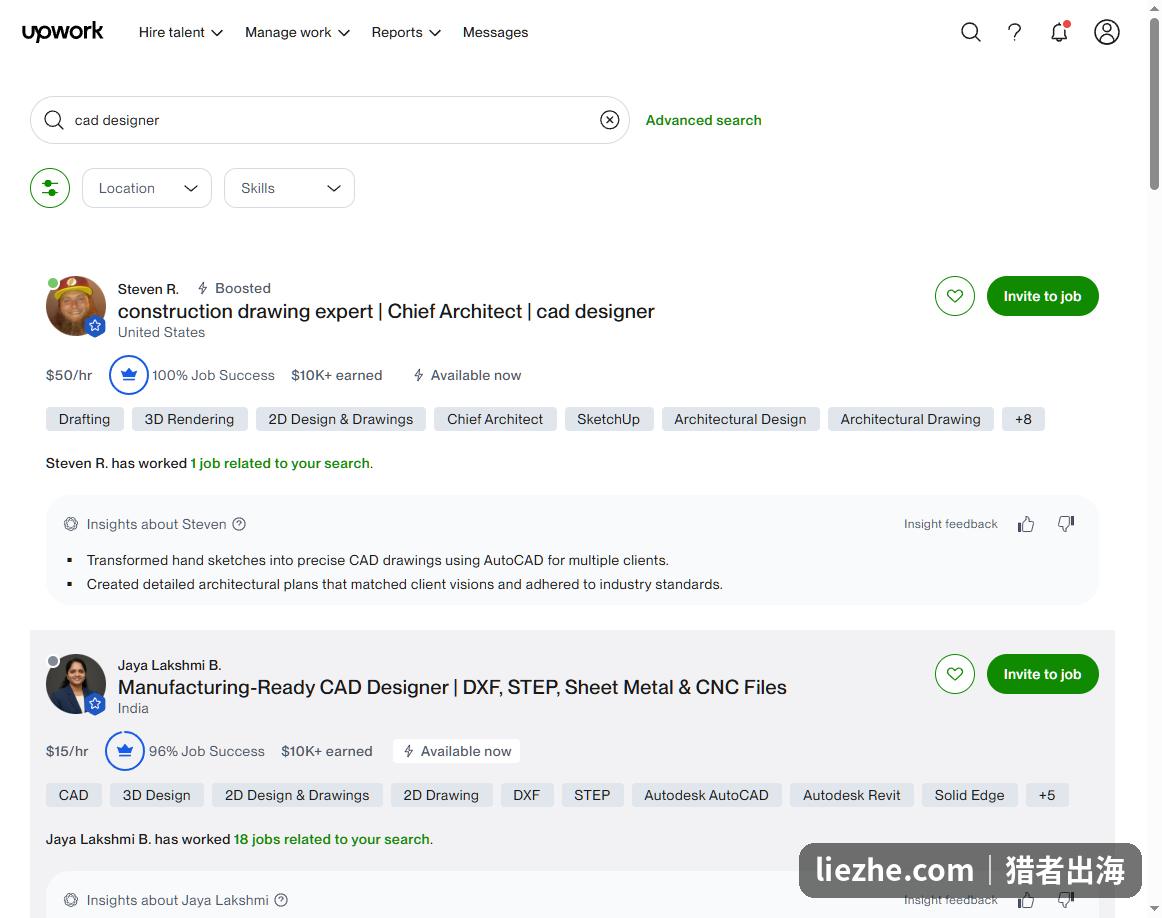1162x918 pixels.
Task: Click the SketchUp skill tag
Action: pos(608,419)
